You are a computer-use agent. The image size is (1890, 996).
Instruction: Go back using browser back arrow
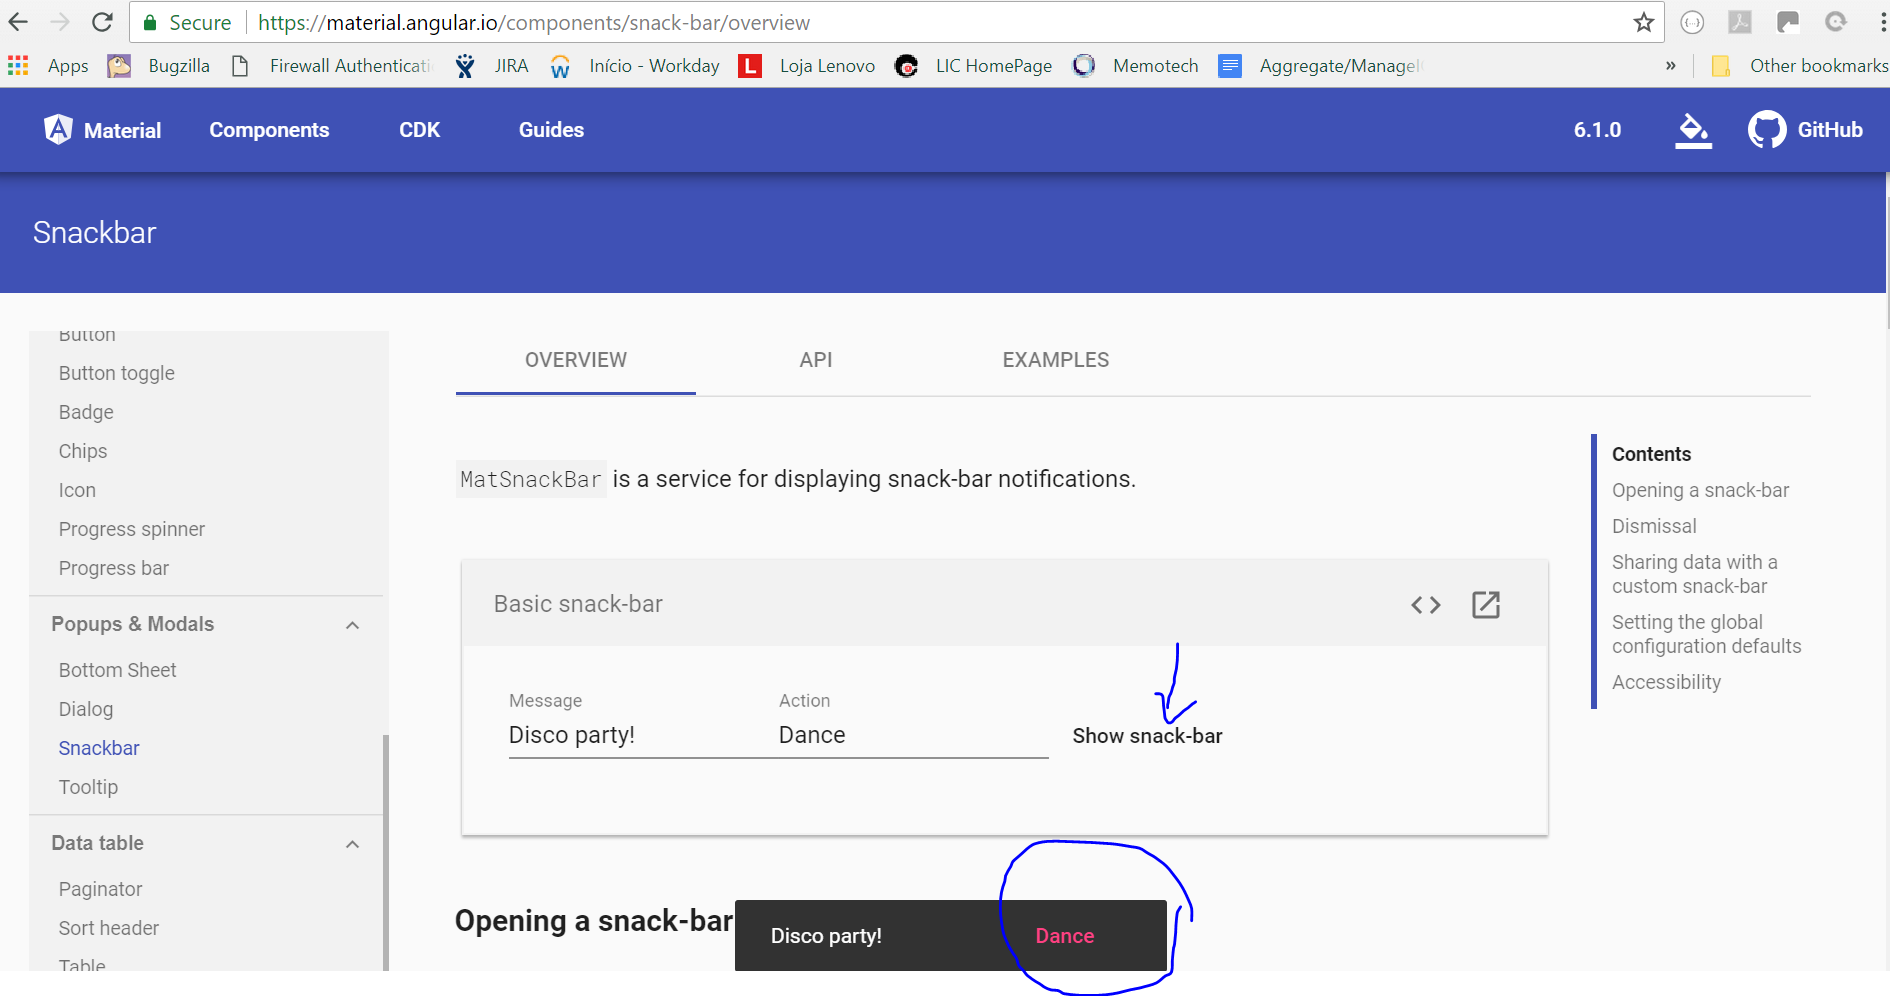point(19,22)
